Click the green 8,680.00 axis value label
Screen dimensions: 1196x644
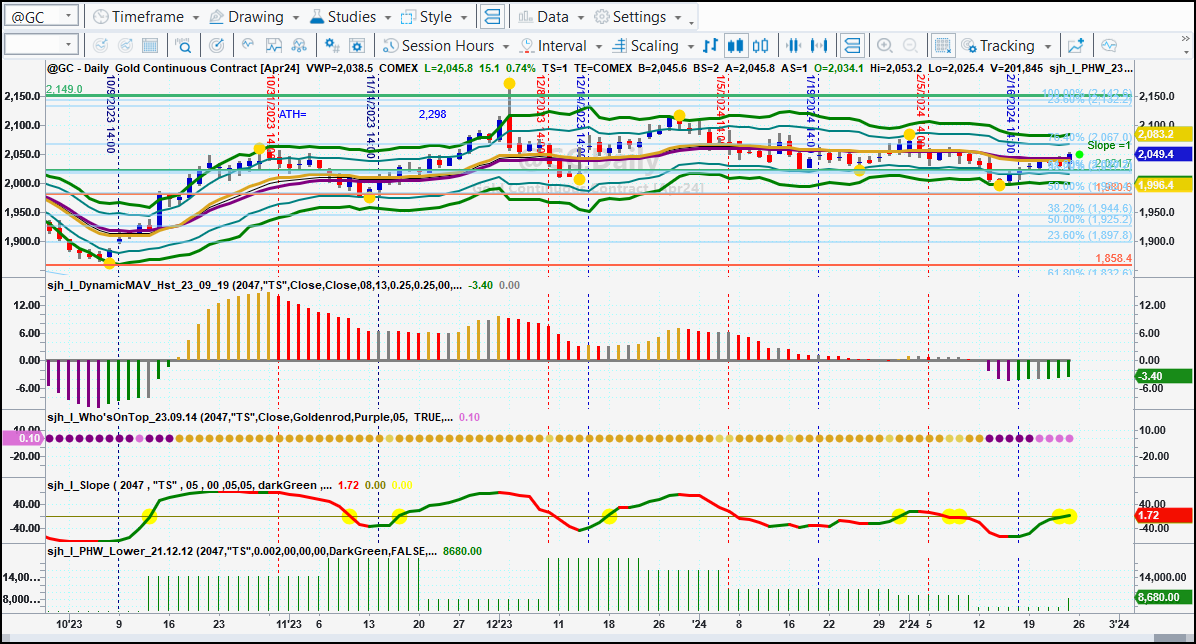click(x=1163, y=597)
